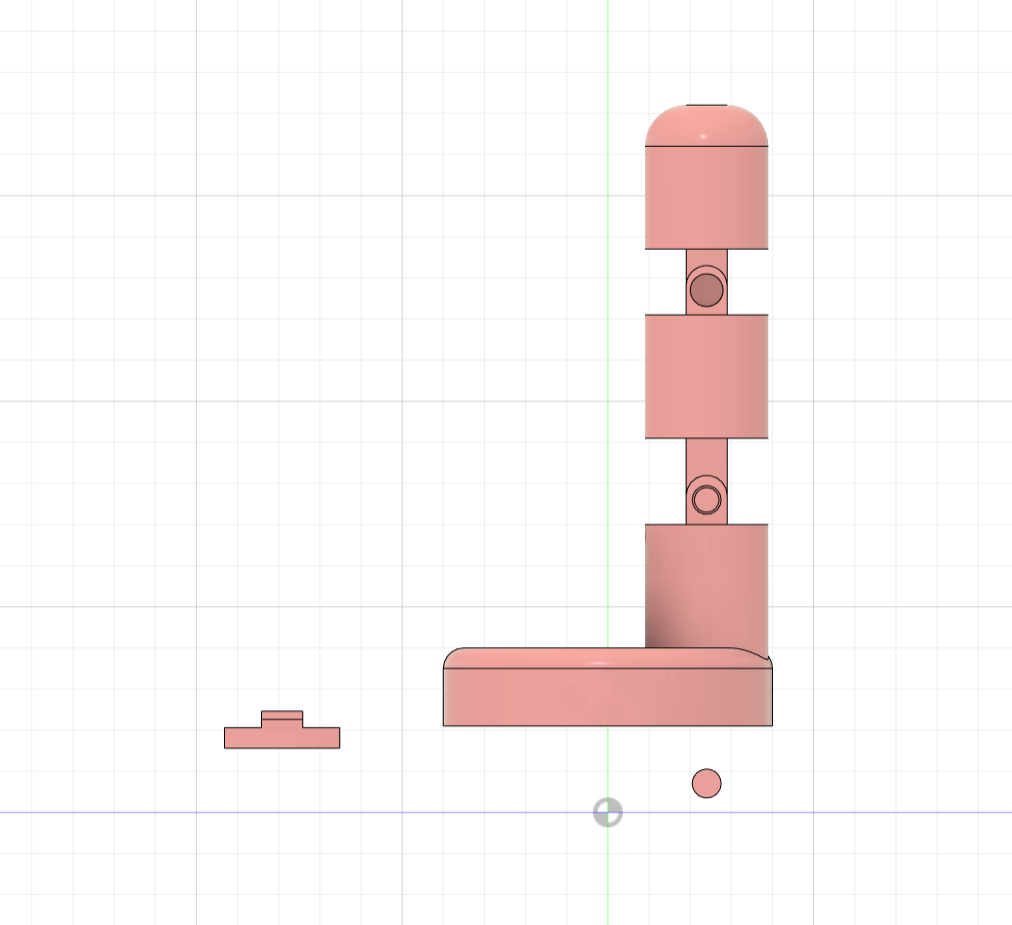Select the flat flange of the T-shaped part

click(282, 738)
